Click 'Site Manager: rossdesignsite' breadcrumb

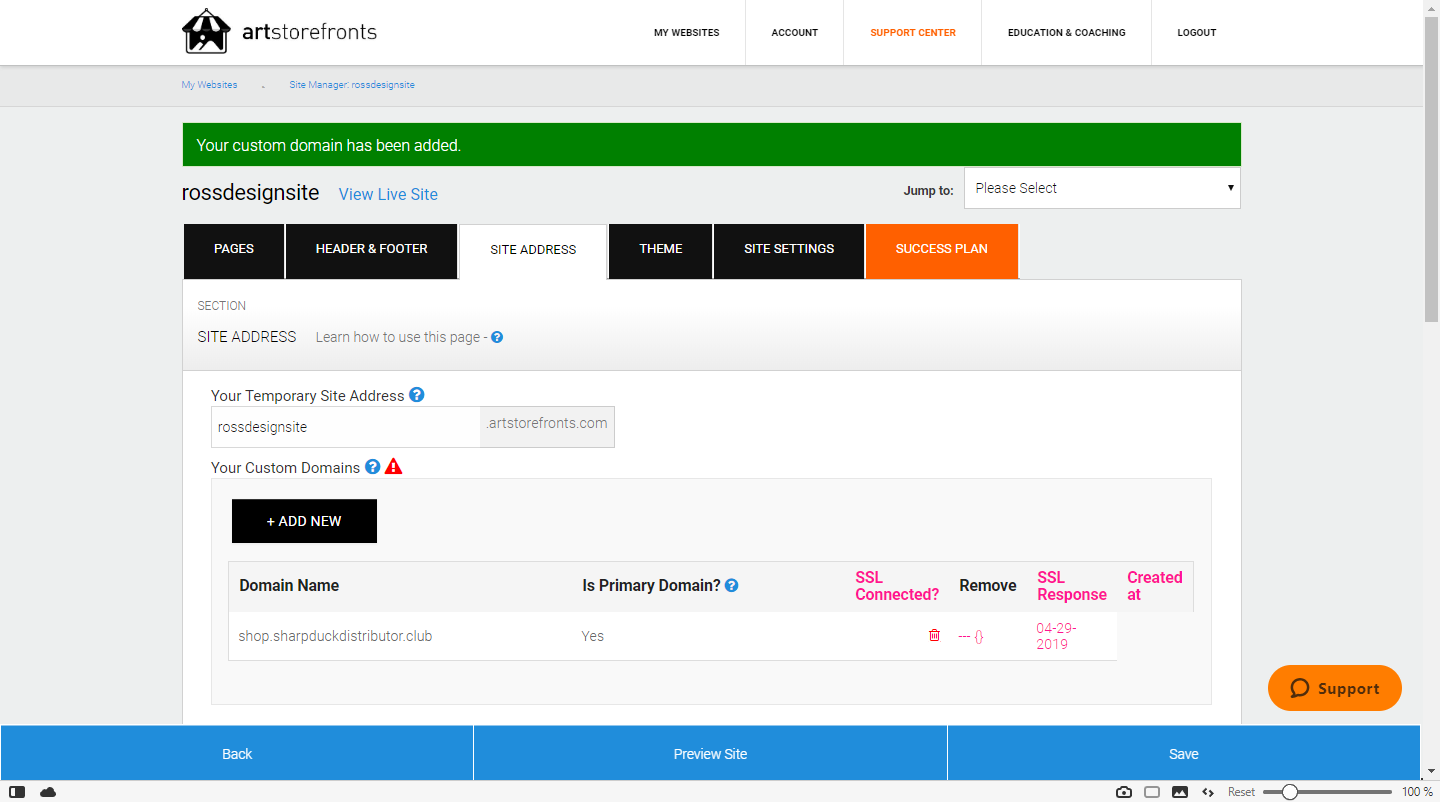point(352,85)
